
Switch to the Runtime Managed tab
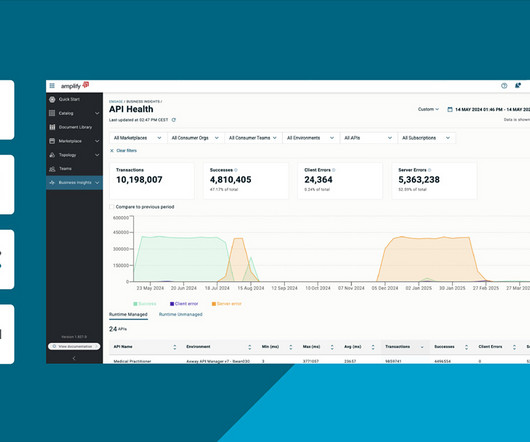128,314
